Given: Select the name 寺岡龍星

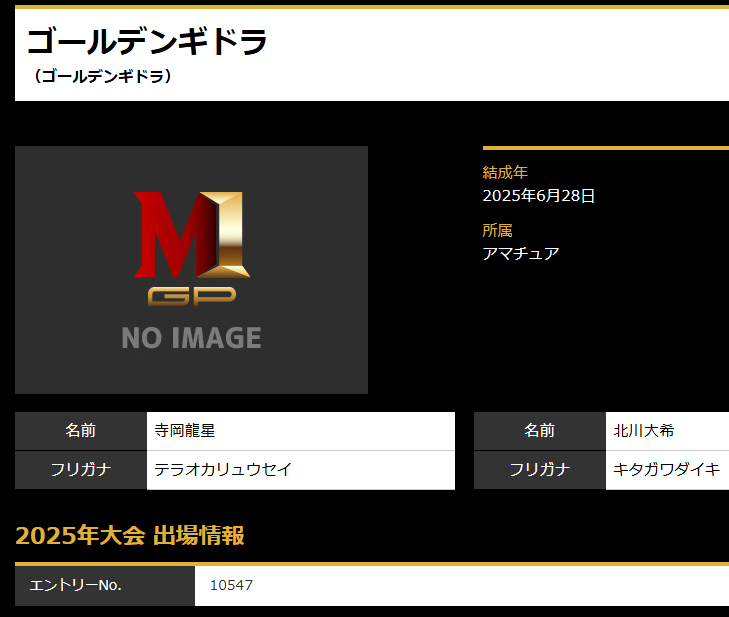Looking at the screenshot, I should pyautogui.click(x=185, y=431).
